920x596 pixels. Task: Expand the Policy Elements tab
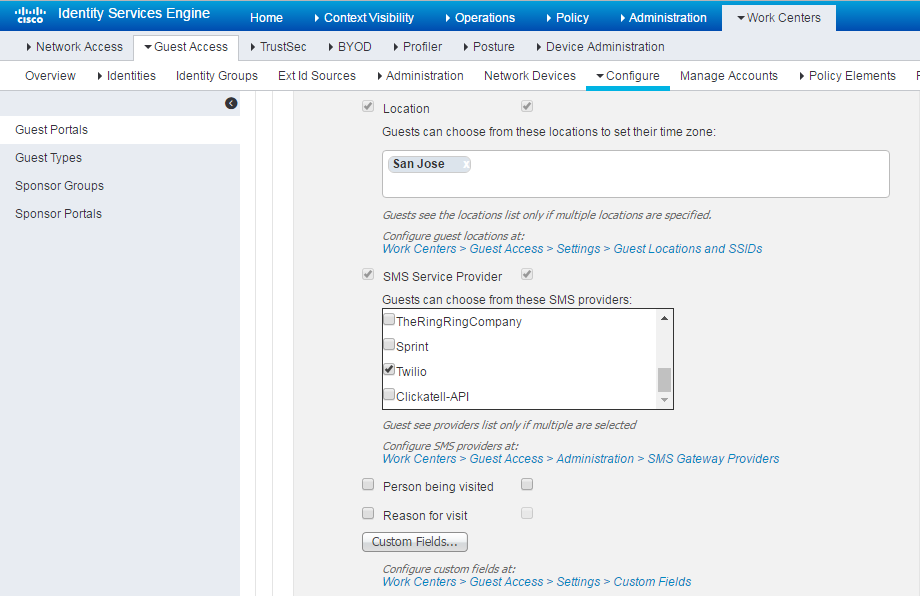point(848,76)
